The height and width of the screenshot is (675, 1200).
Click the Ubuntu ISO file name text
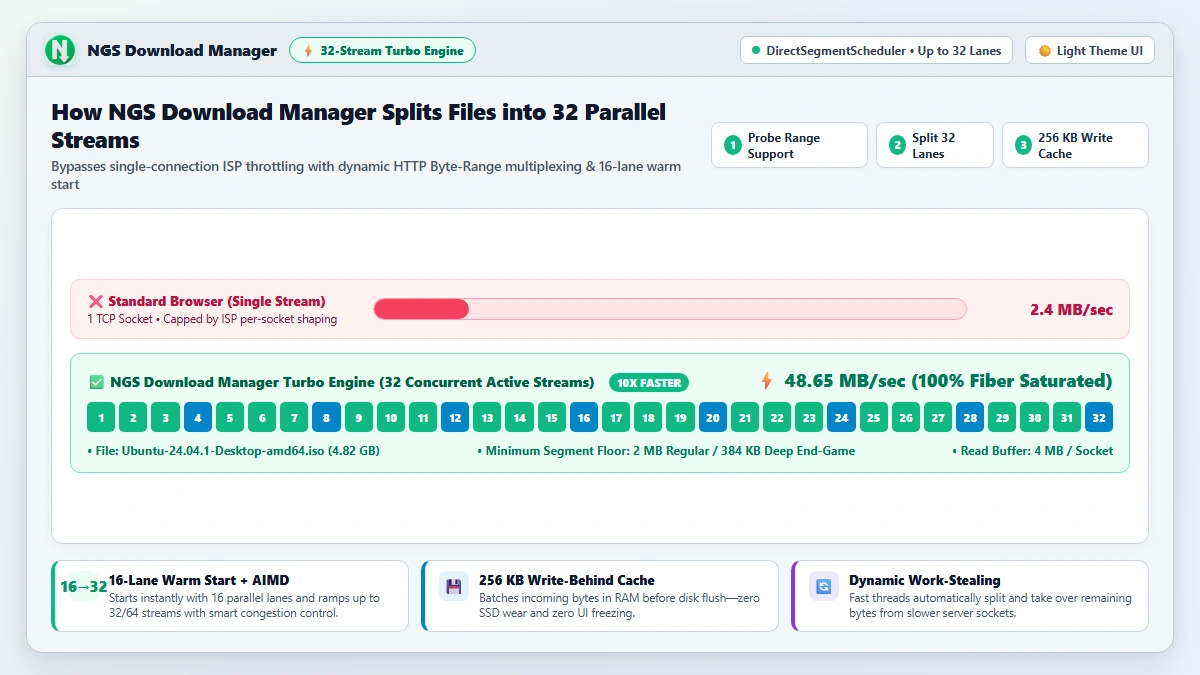pos(234,451)
